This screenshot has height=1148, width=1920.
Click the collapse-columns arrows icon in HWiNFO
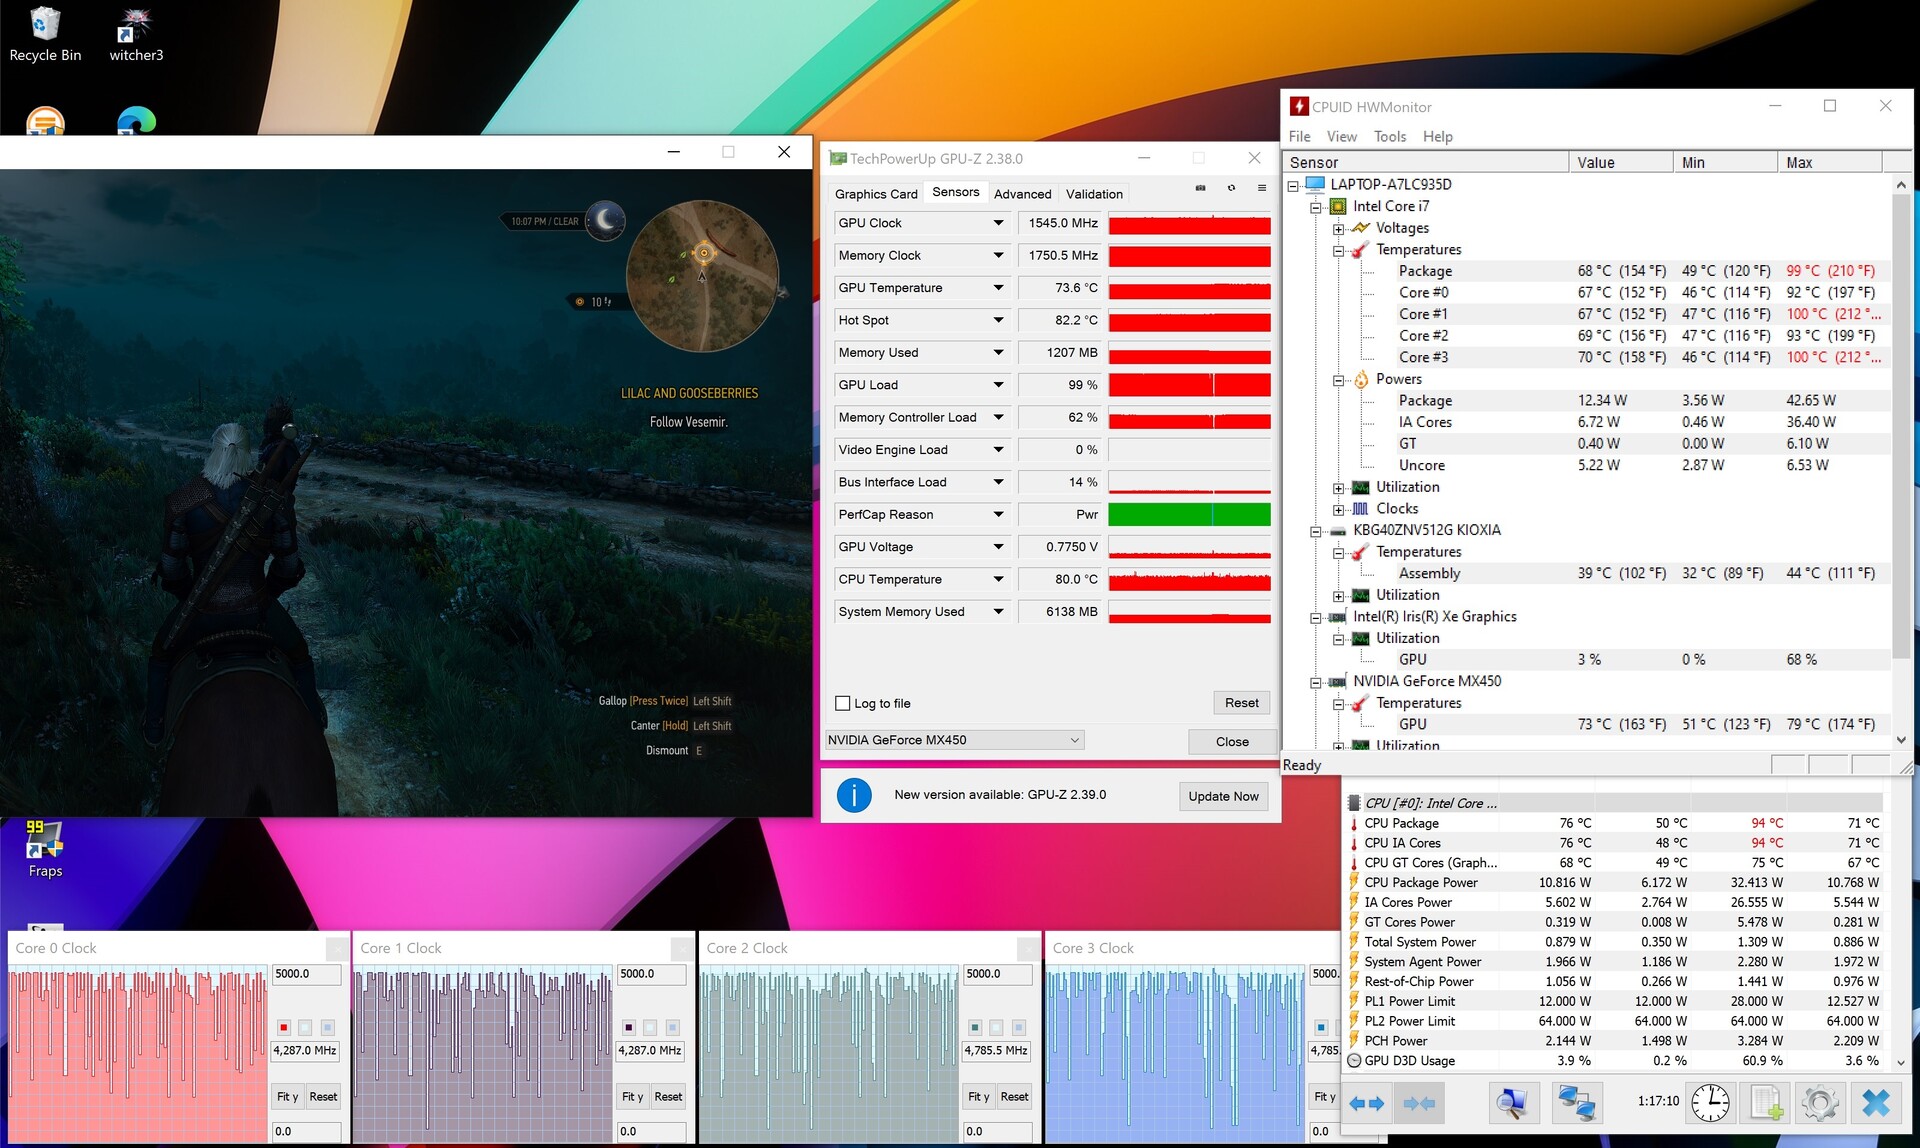click(x=1419, y=1103)
